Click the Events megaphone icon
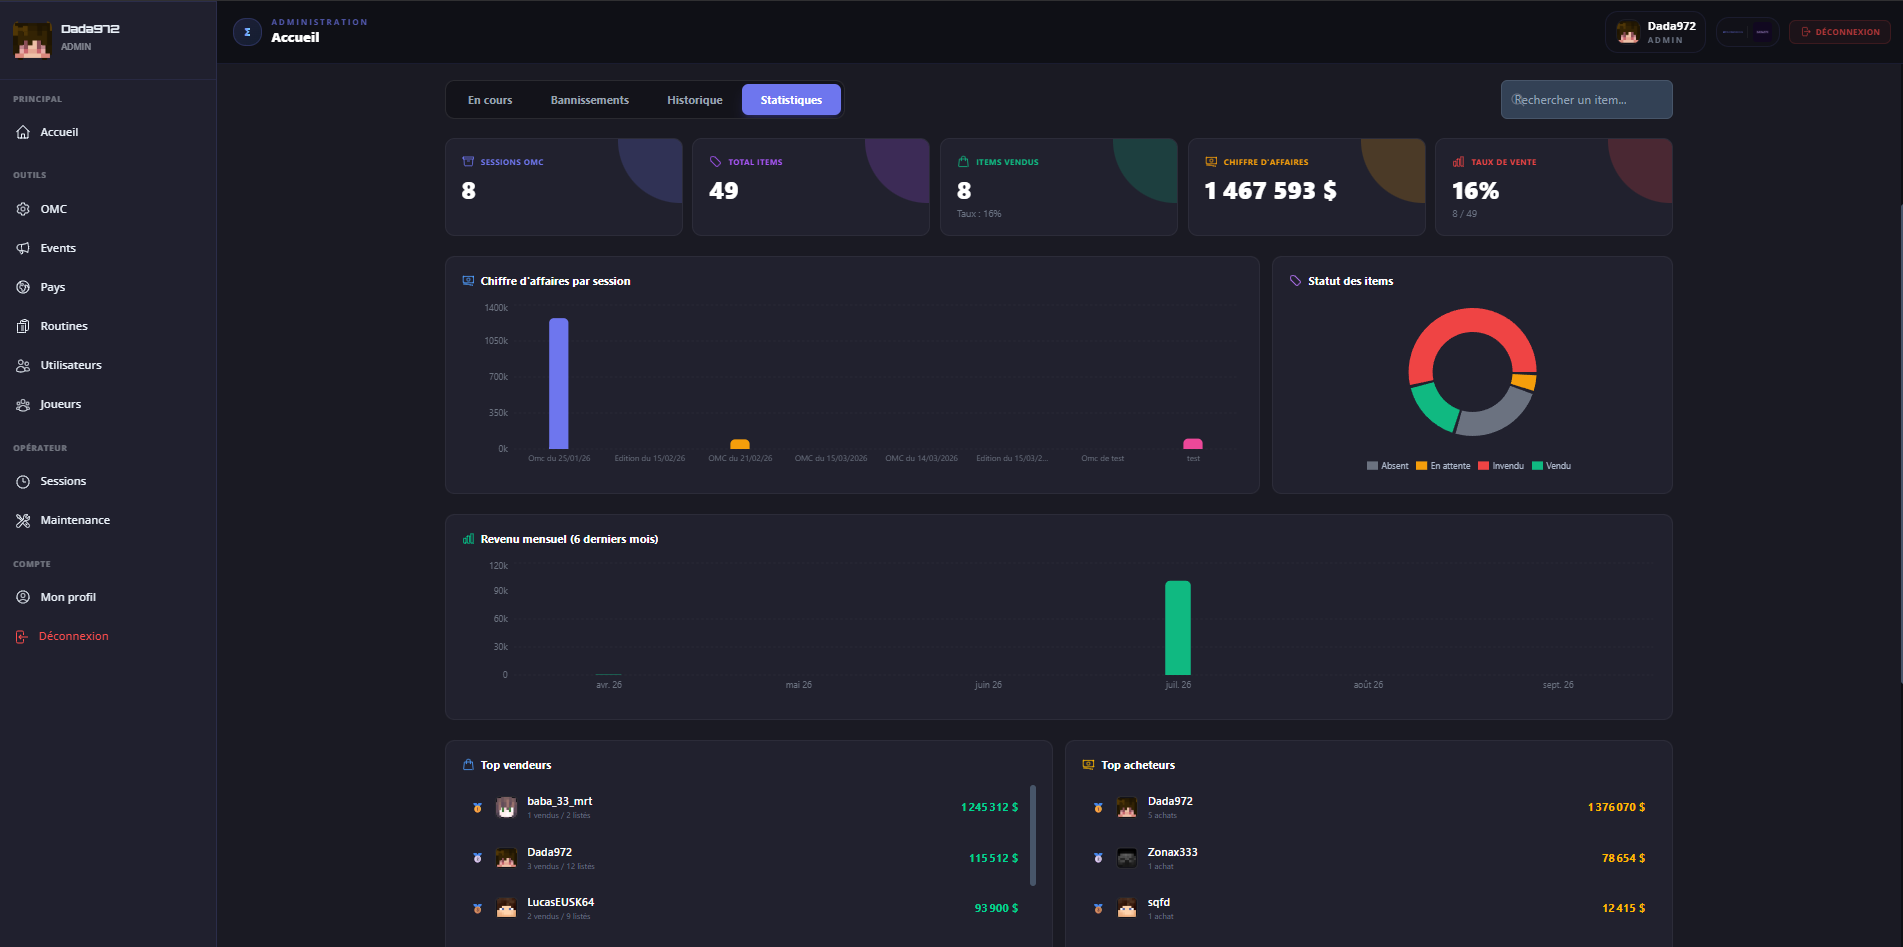The width and height of the screenshot is (1903, 947). pos(23,248)
